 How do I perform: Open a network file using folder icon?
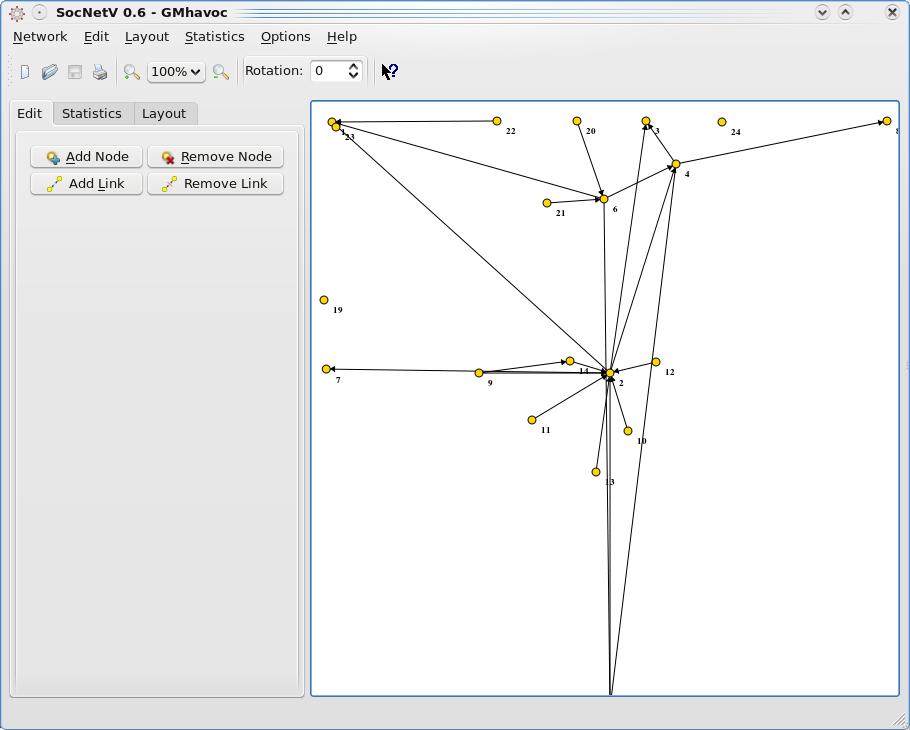tap(49, 72)
